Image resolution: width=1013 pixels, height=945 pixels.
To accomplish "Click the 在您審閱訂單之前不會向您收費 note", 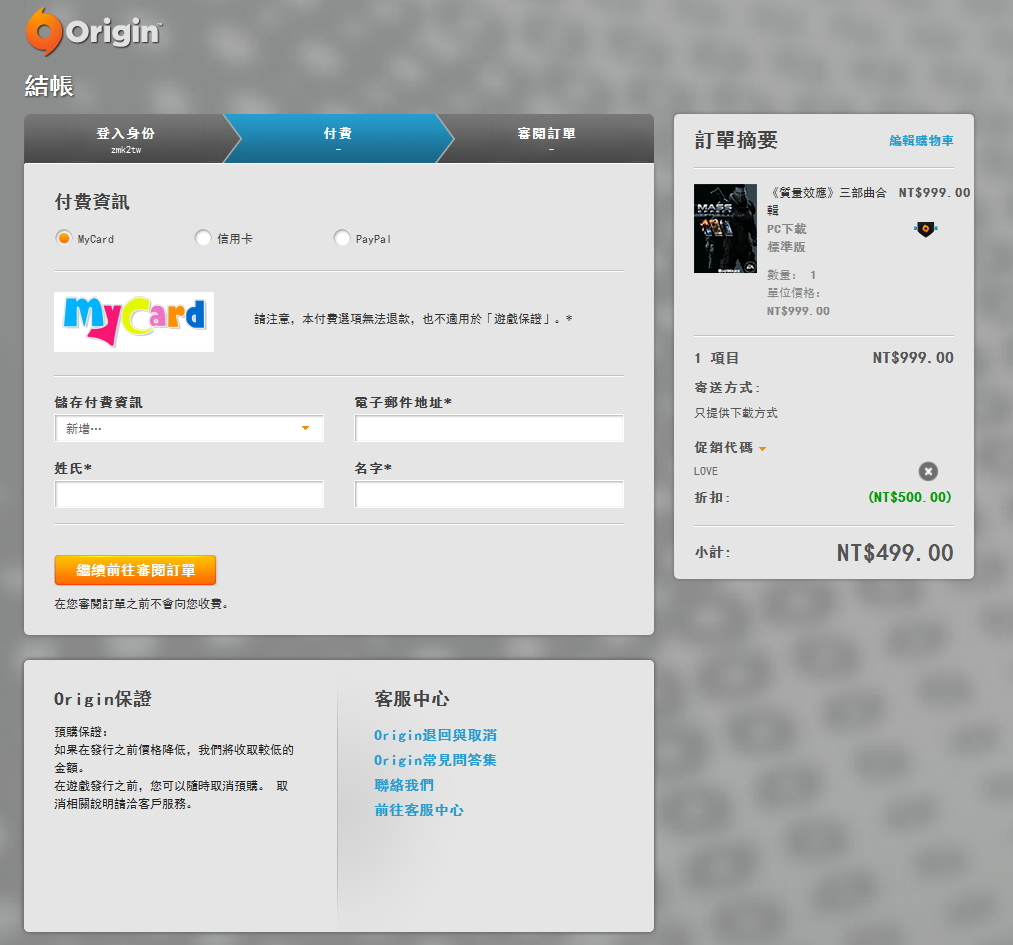I will 141,604.
